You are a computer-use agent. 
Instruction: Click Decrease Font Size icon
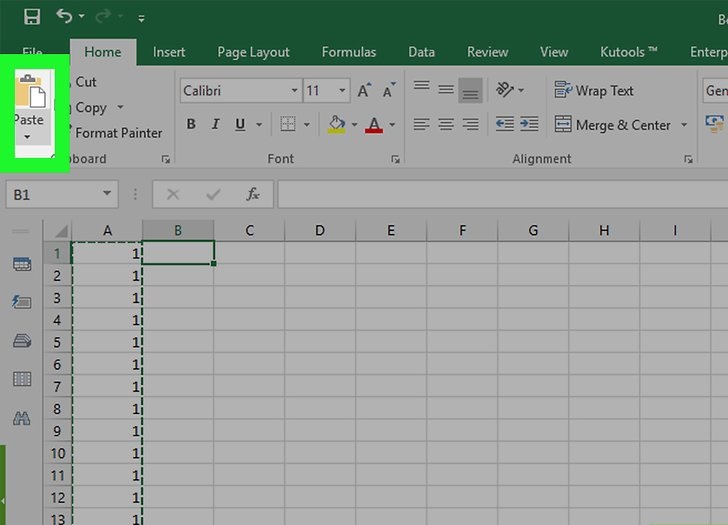tap(389, 91)
